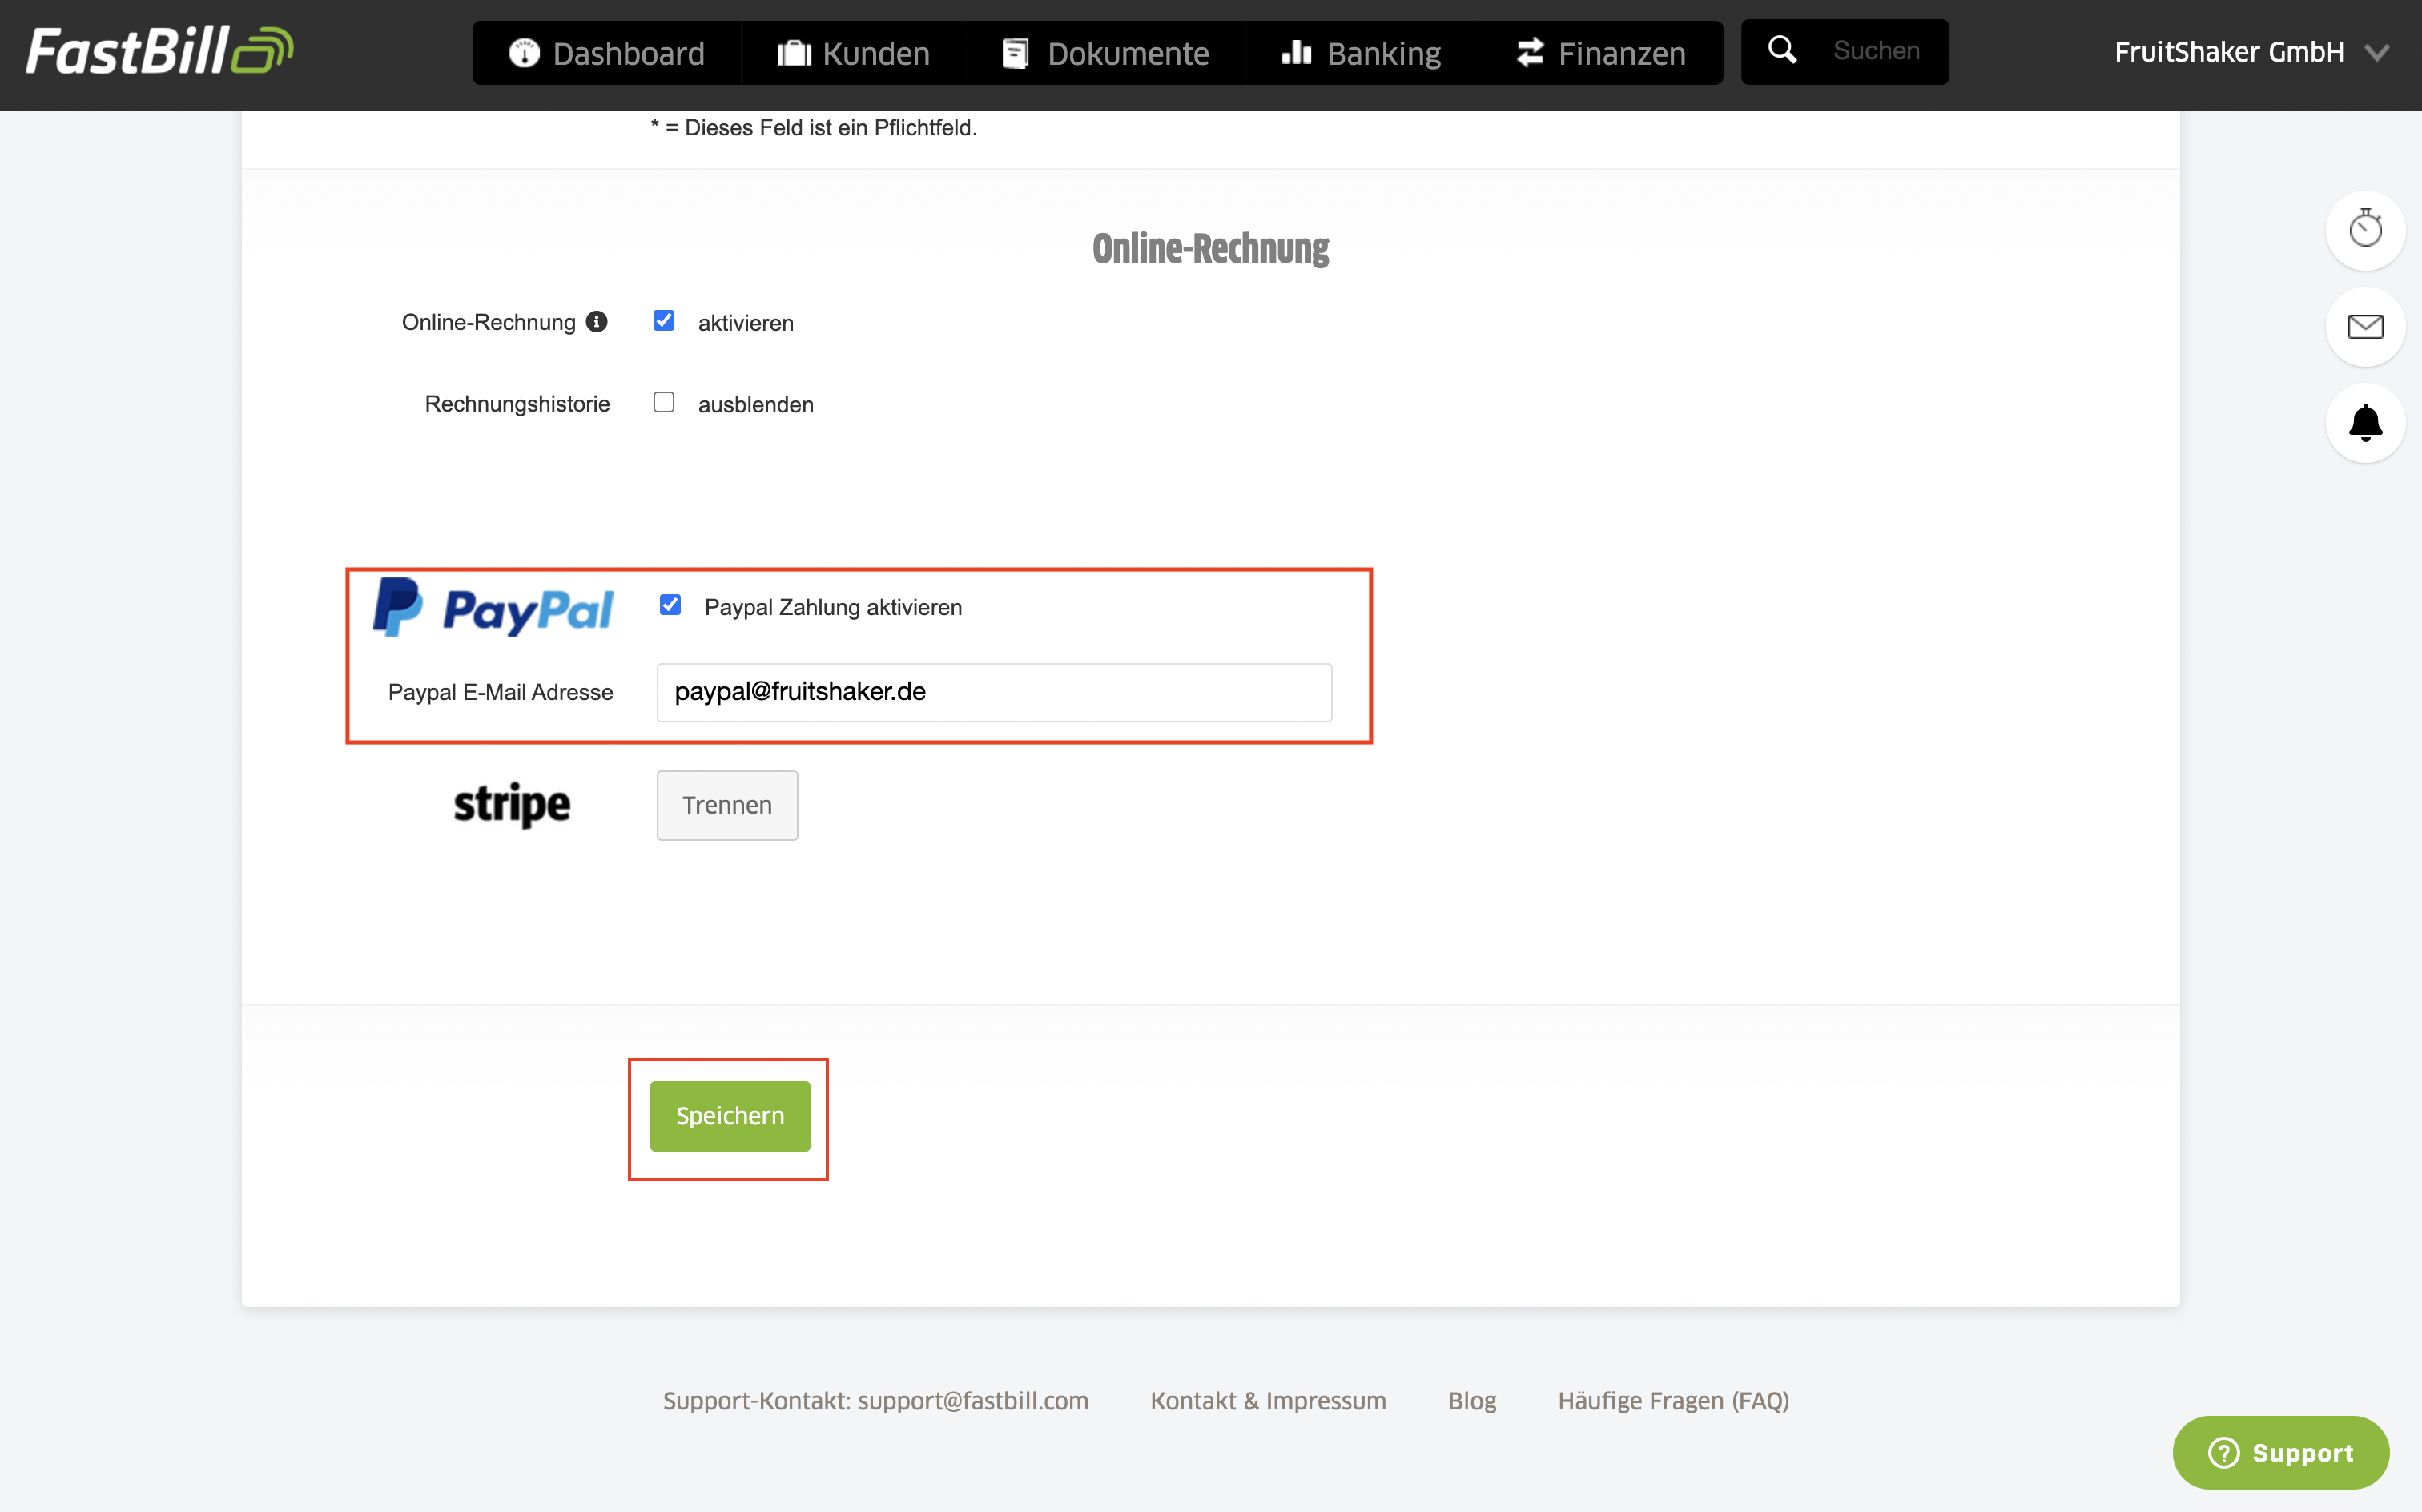Click the Paypal E-Mail Adresse field
This screenshot has height=1512, width=2422.
[994, 692]
